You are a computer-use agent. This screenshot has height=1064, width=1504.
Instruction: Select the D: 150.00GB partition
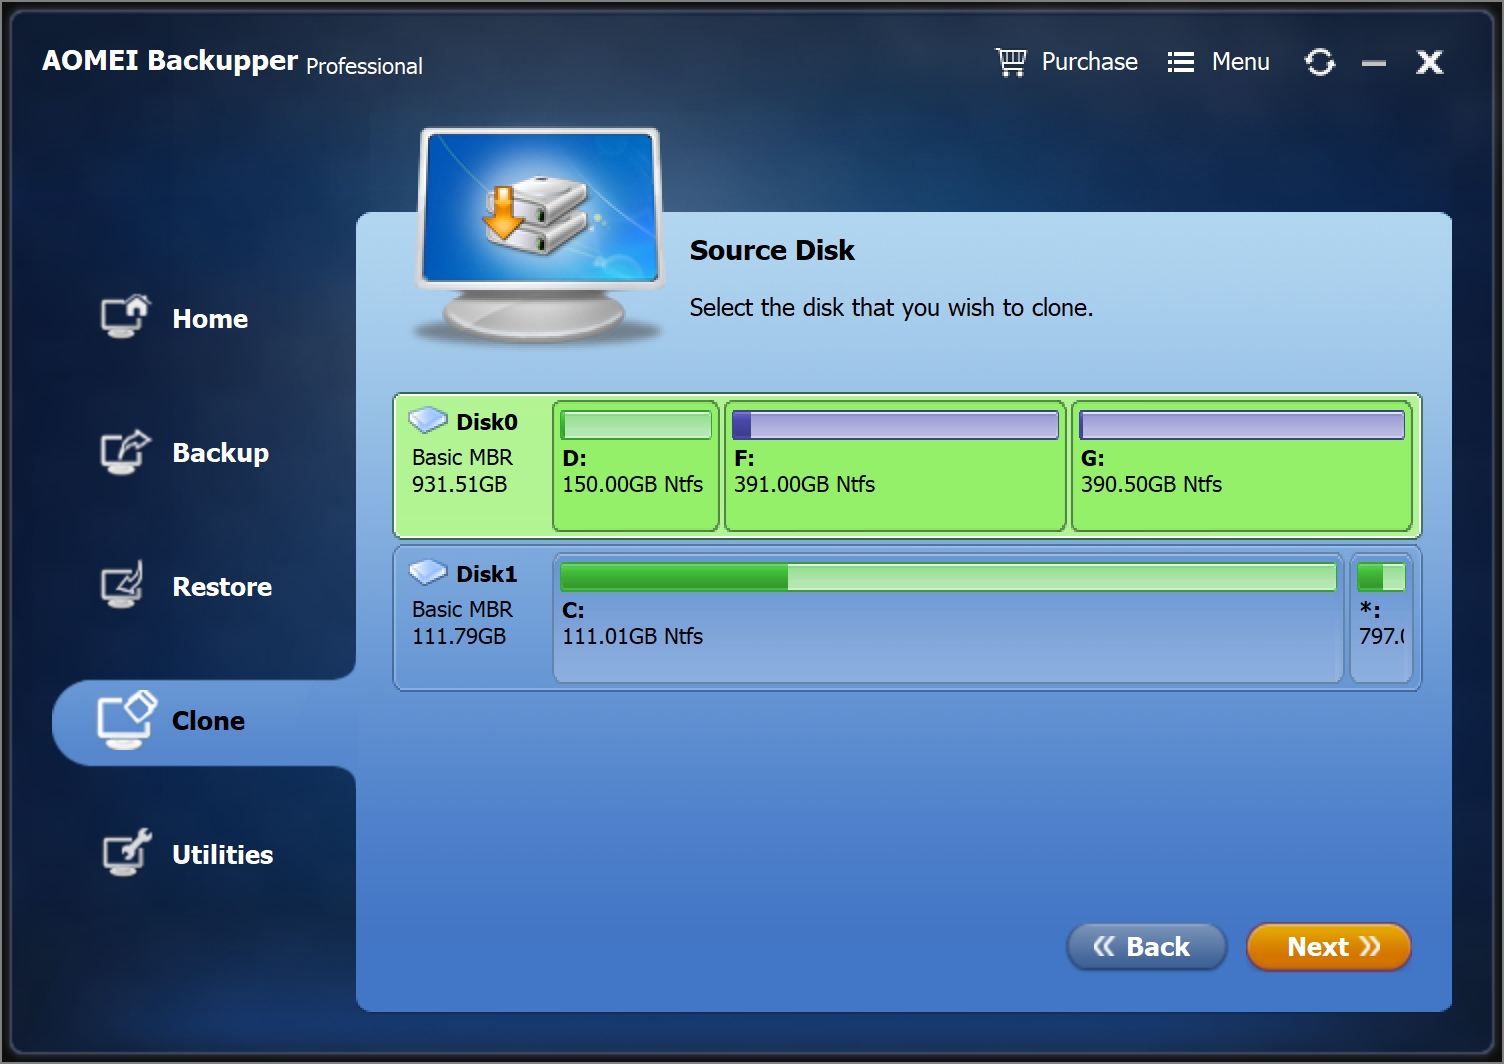coord(636,466)
